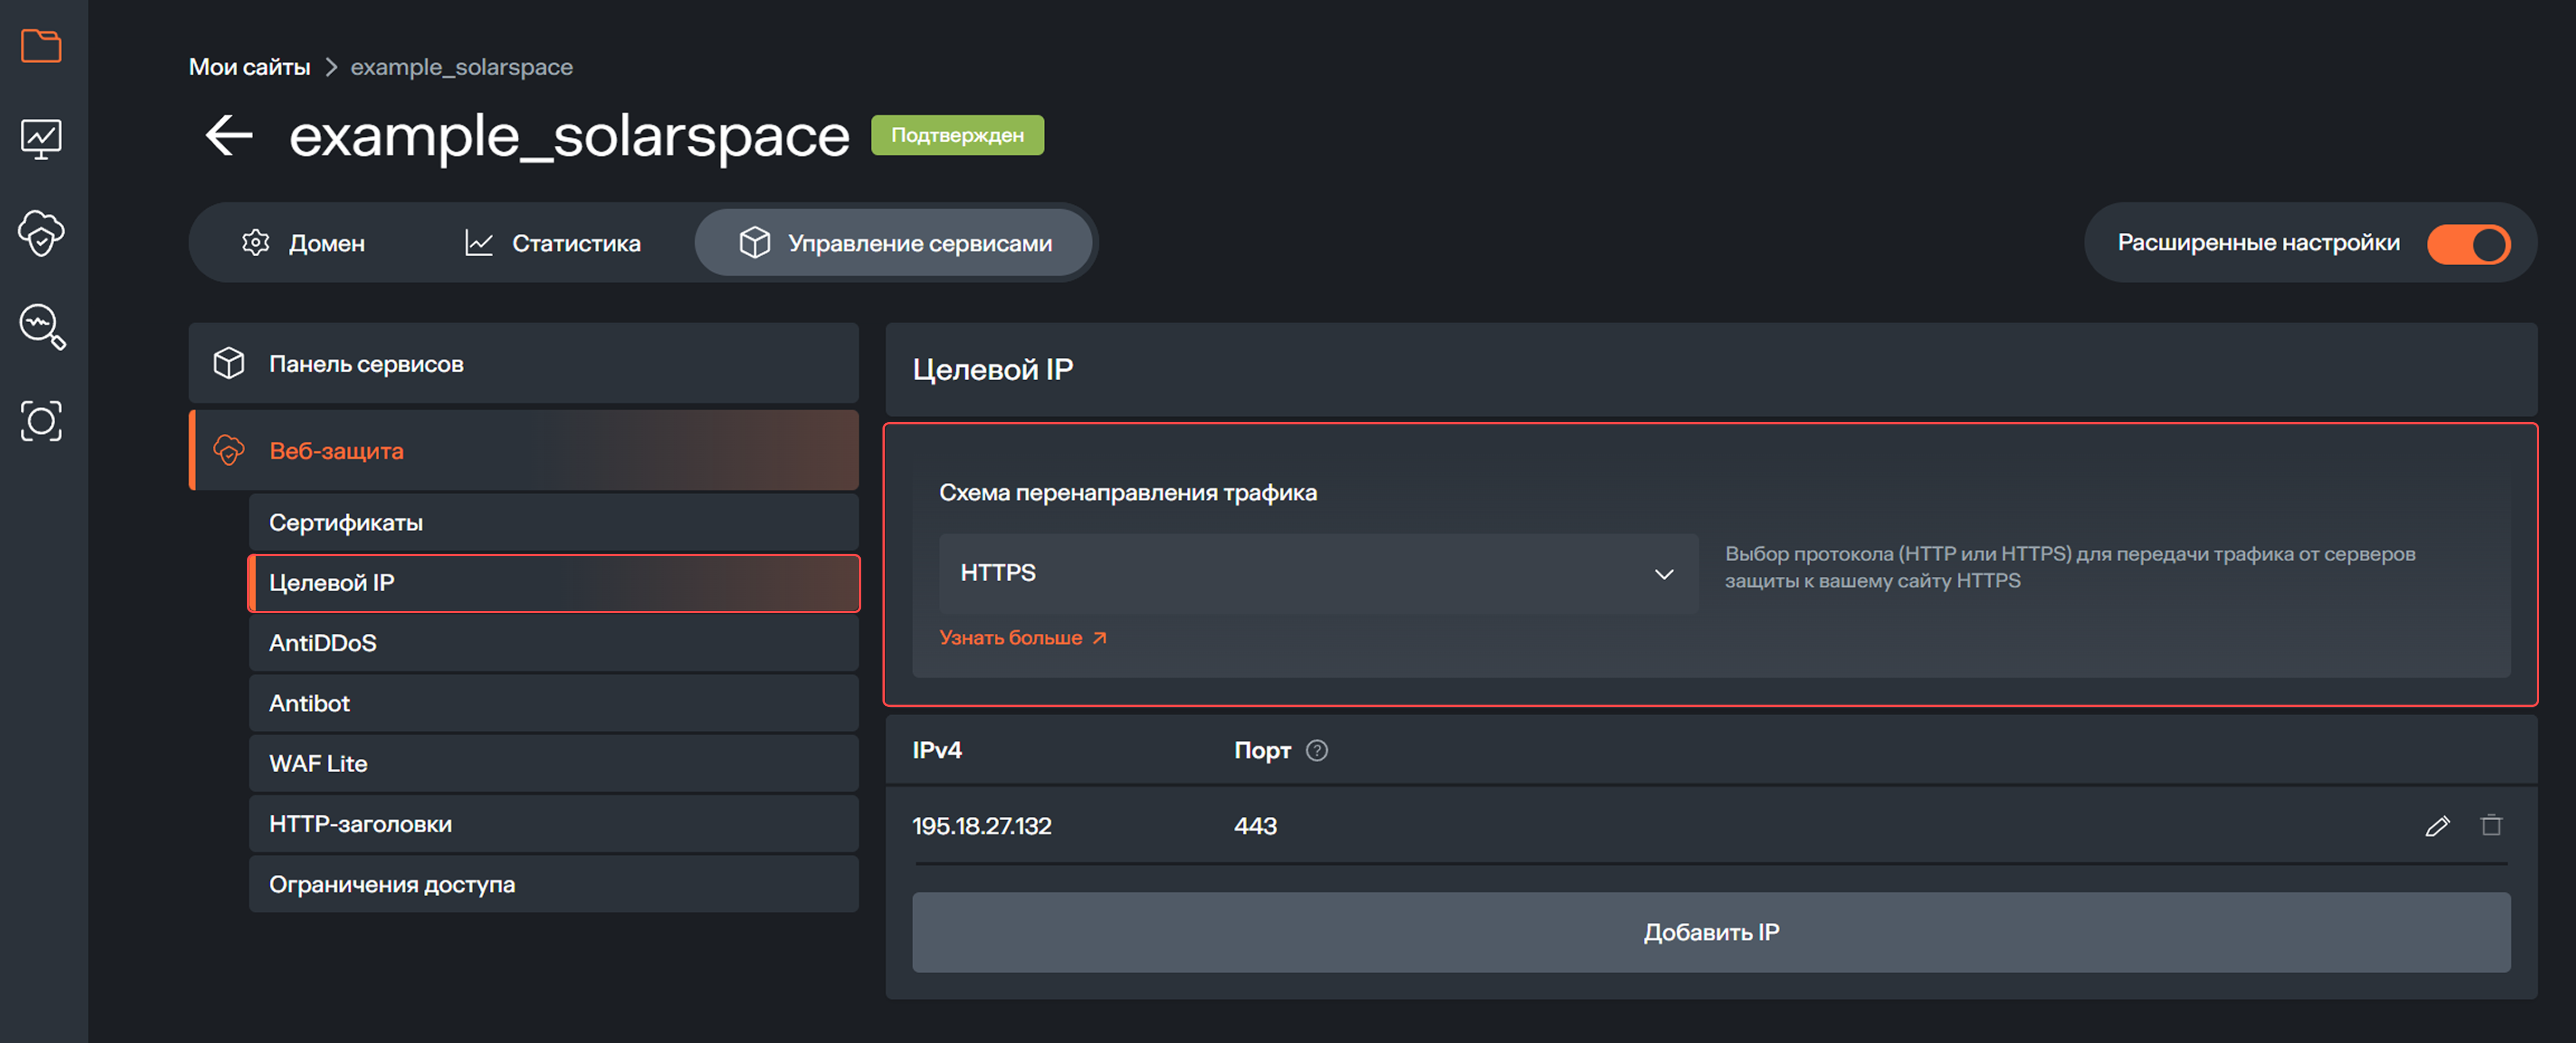Select AntiDDoS in the Веб-защита menu
Screen dimensions: 2576x1043
click(x=322, y=642)
